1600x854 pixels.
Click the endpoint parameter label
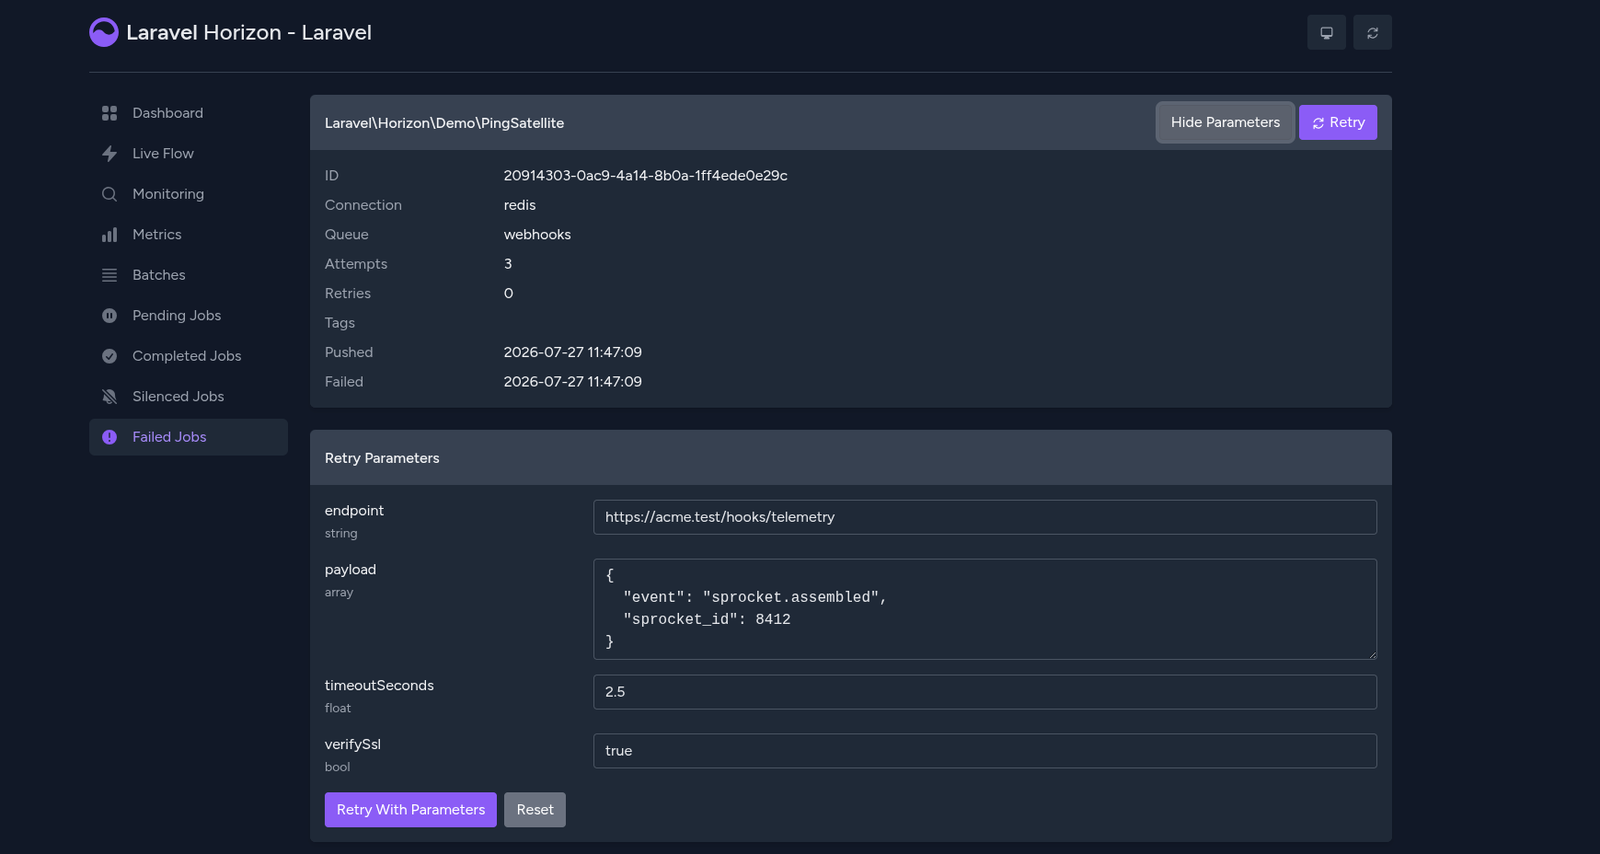(x=354, y=510)
